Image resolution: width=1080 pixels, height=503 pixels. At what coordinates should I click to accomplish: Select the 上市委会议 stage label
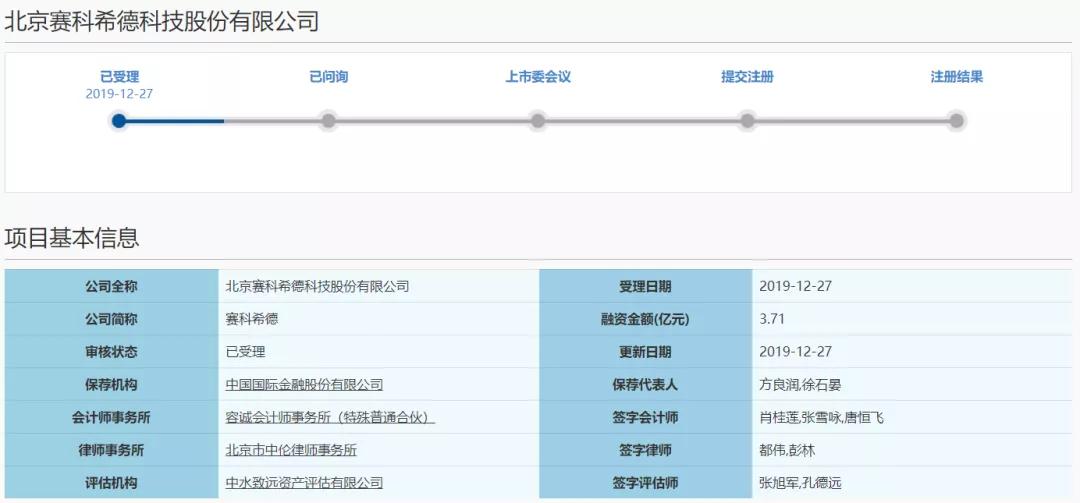pyautogui.click(x=538, y=77)
